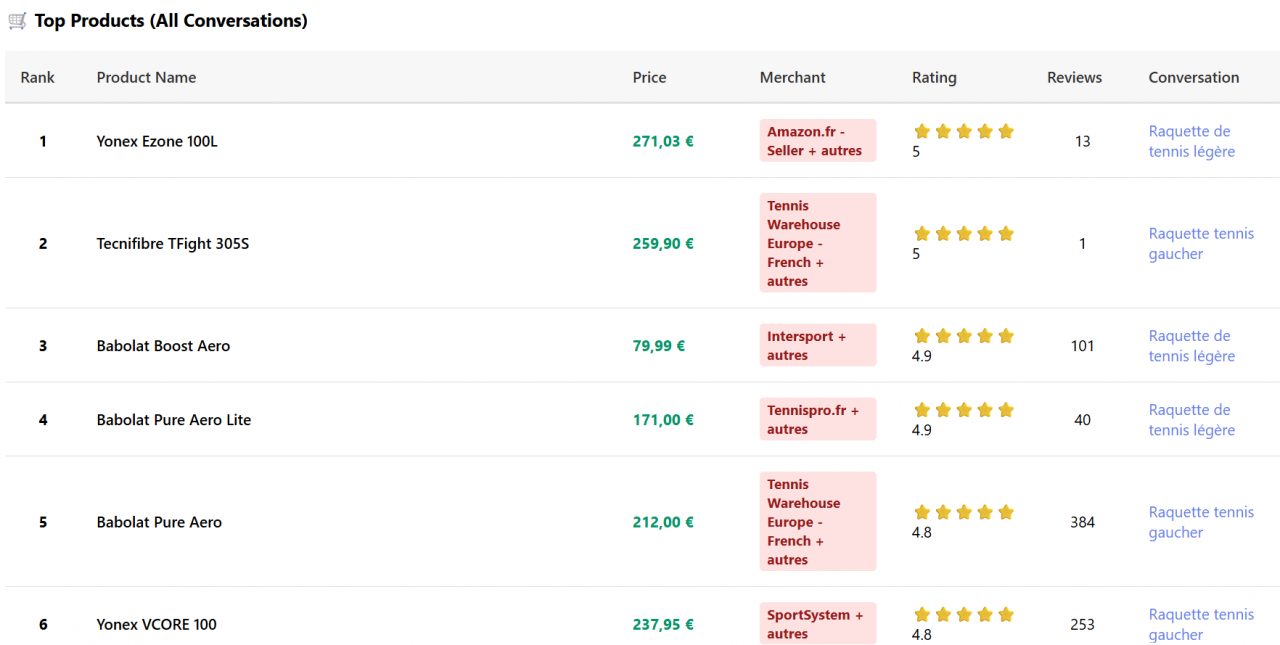The width and height of the screenshot is (1280, 645).
Task: Open Raquette tennis gaucher link in rank 5 row
Action: (x=1201, y=522)
